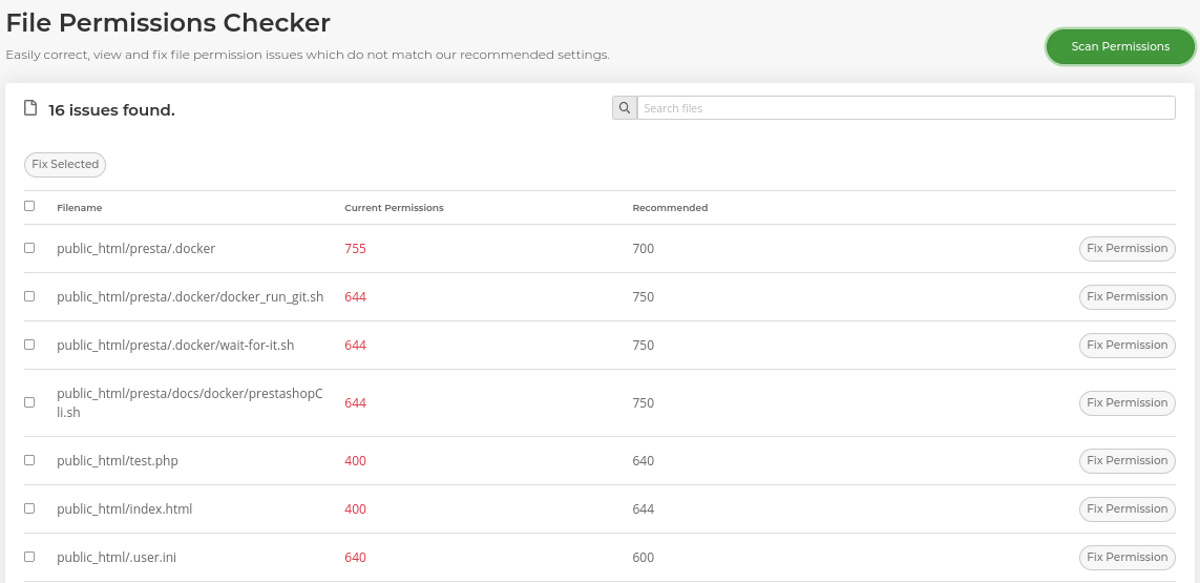1200x583 pixels.
Task: Select filename public_html/.user.ini
Action: click(x=117, y=557)
